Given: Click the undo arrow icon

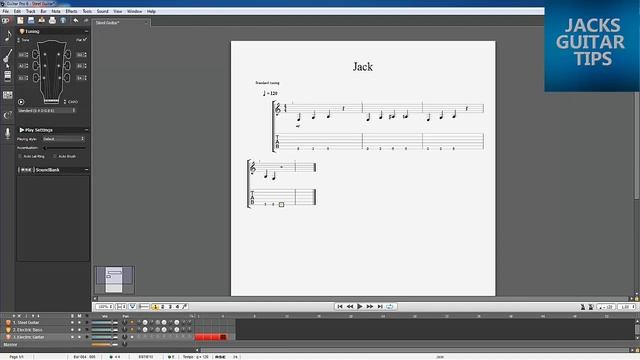Looking at the screenshot, I should coord(76,20).
